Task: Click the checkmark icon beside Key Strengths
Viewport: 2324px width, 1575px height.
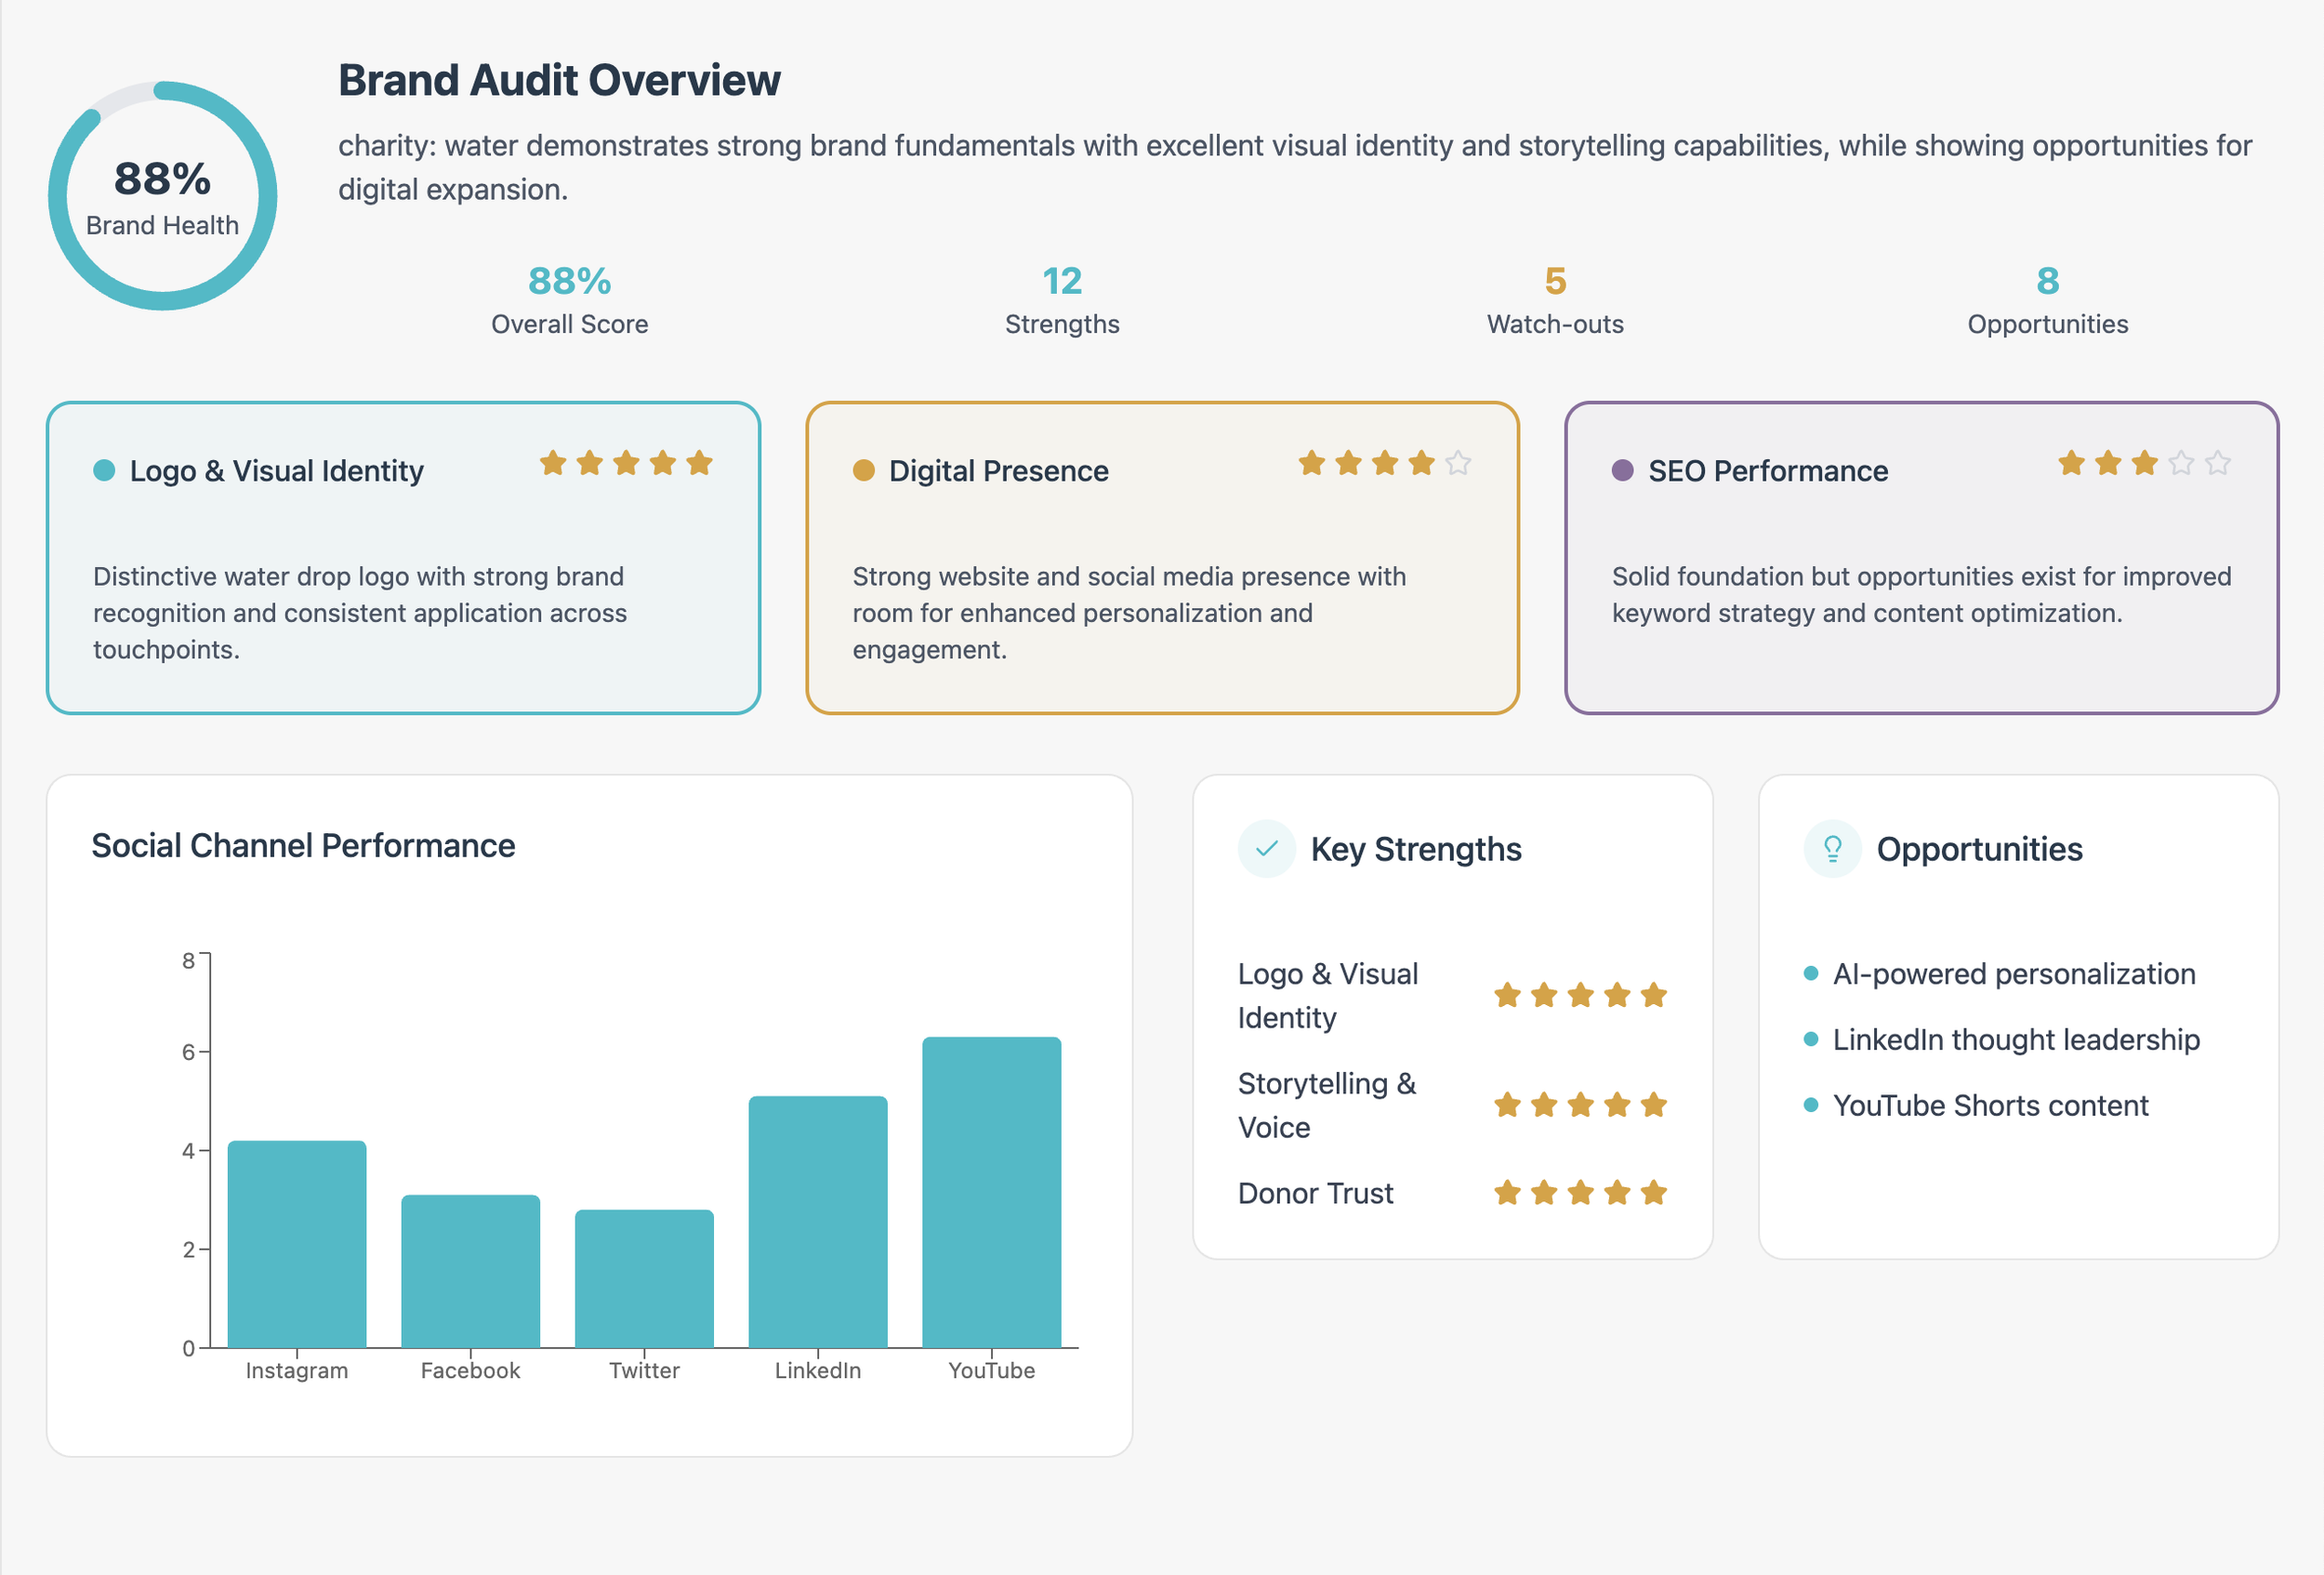Action: click(1266, 849)
